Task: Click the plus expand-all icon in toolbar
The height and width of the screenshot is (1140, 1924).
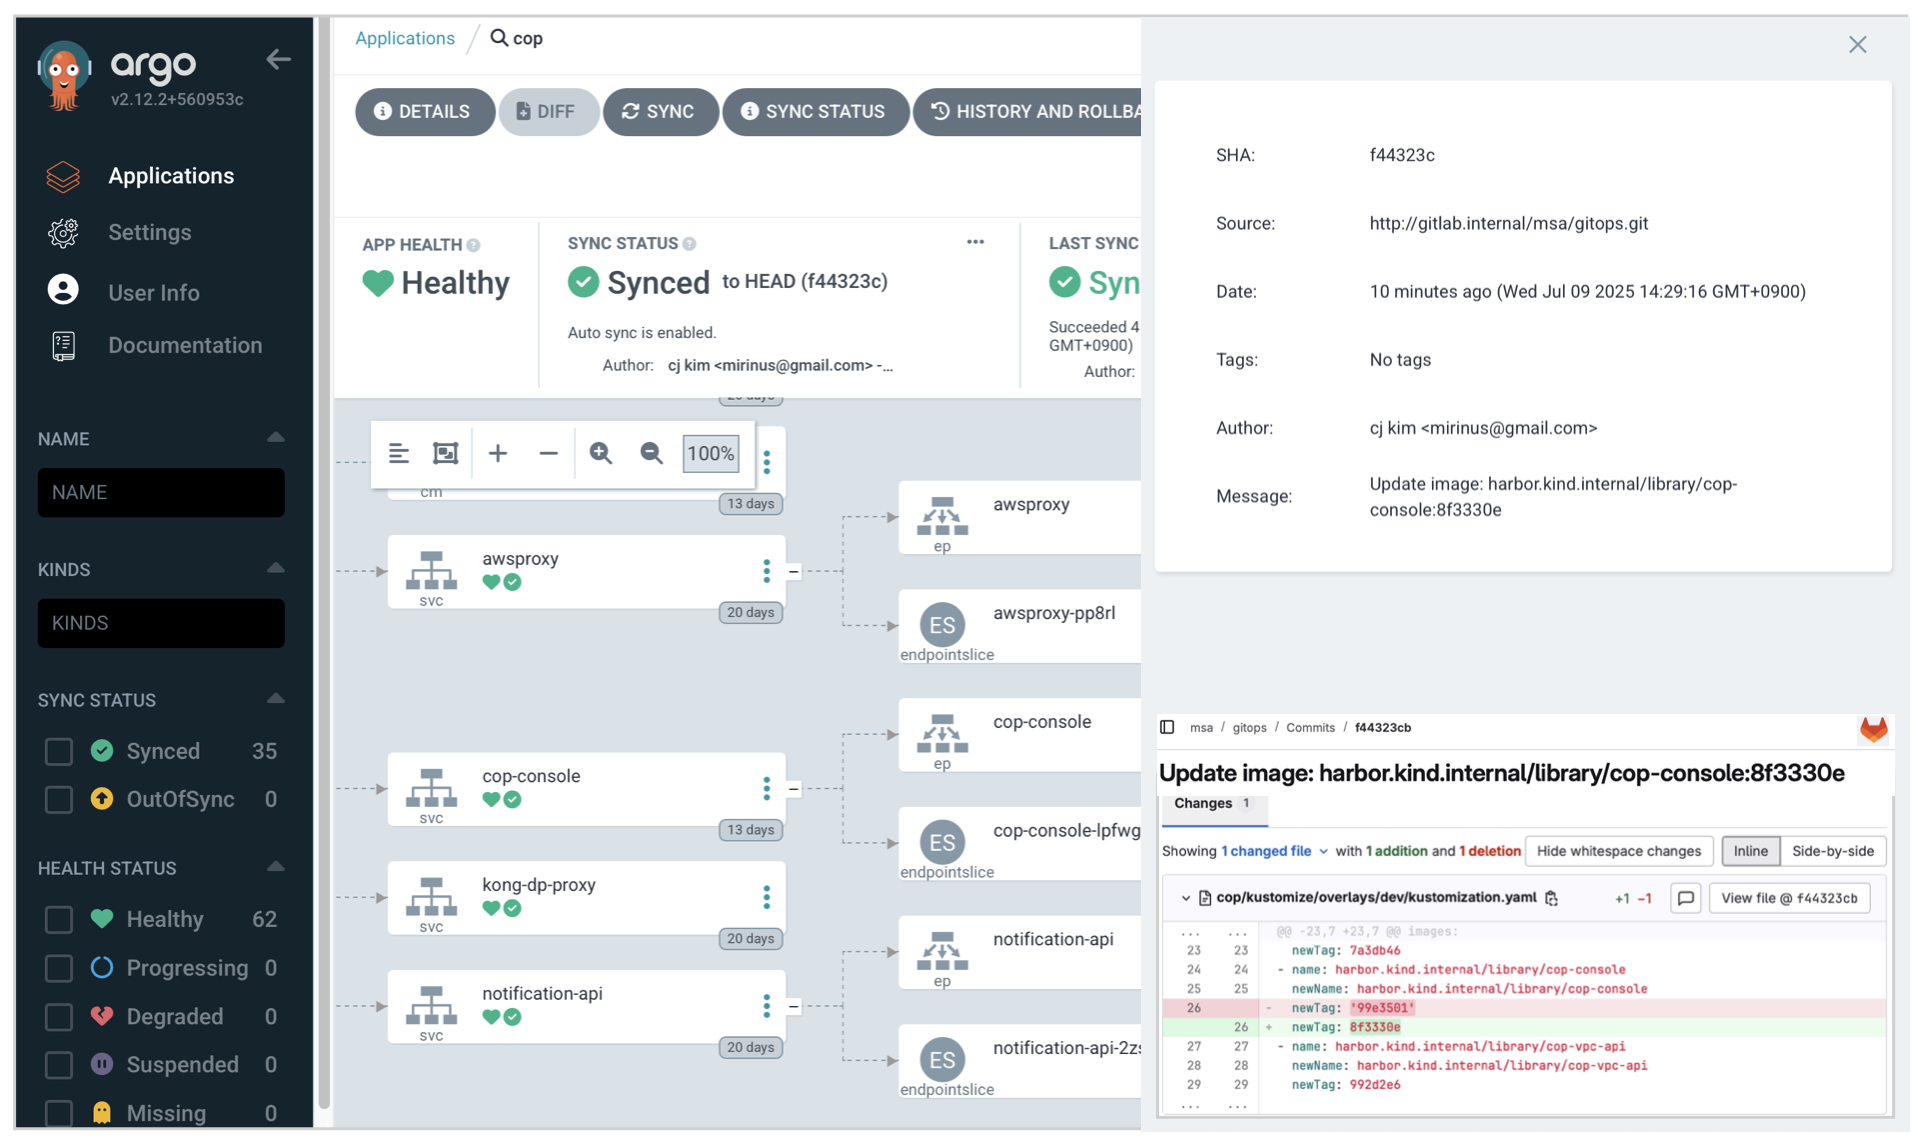Action: pos(497,454)
